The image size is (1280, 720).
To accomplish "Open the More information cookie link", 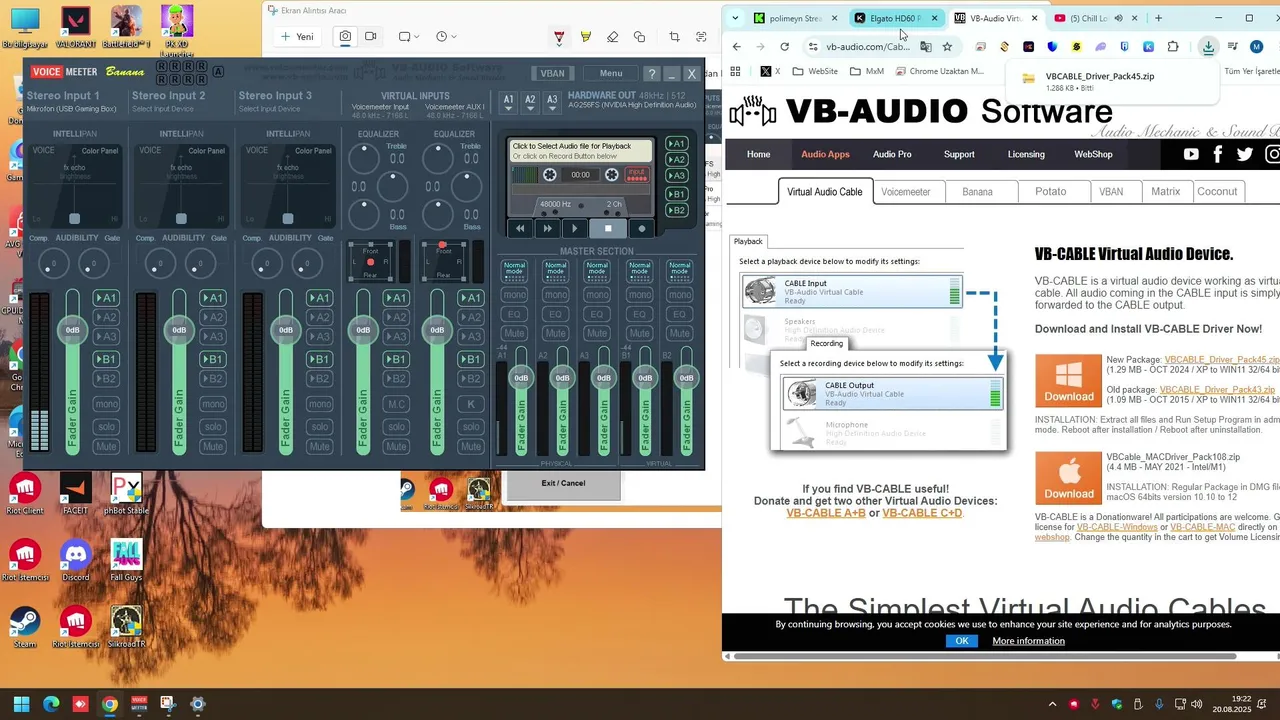I will point(1028,641).
